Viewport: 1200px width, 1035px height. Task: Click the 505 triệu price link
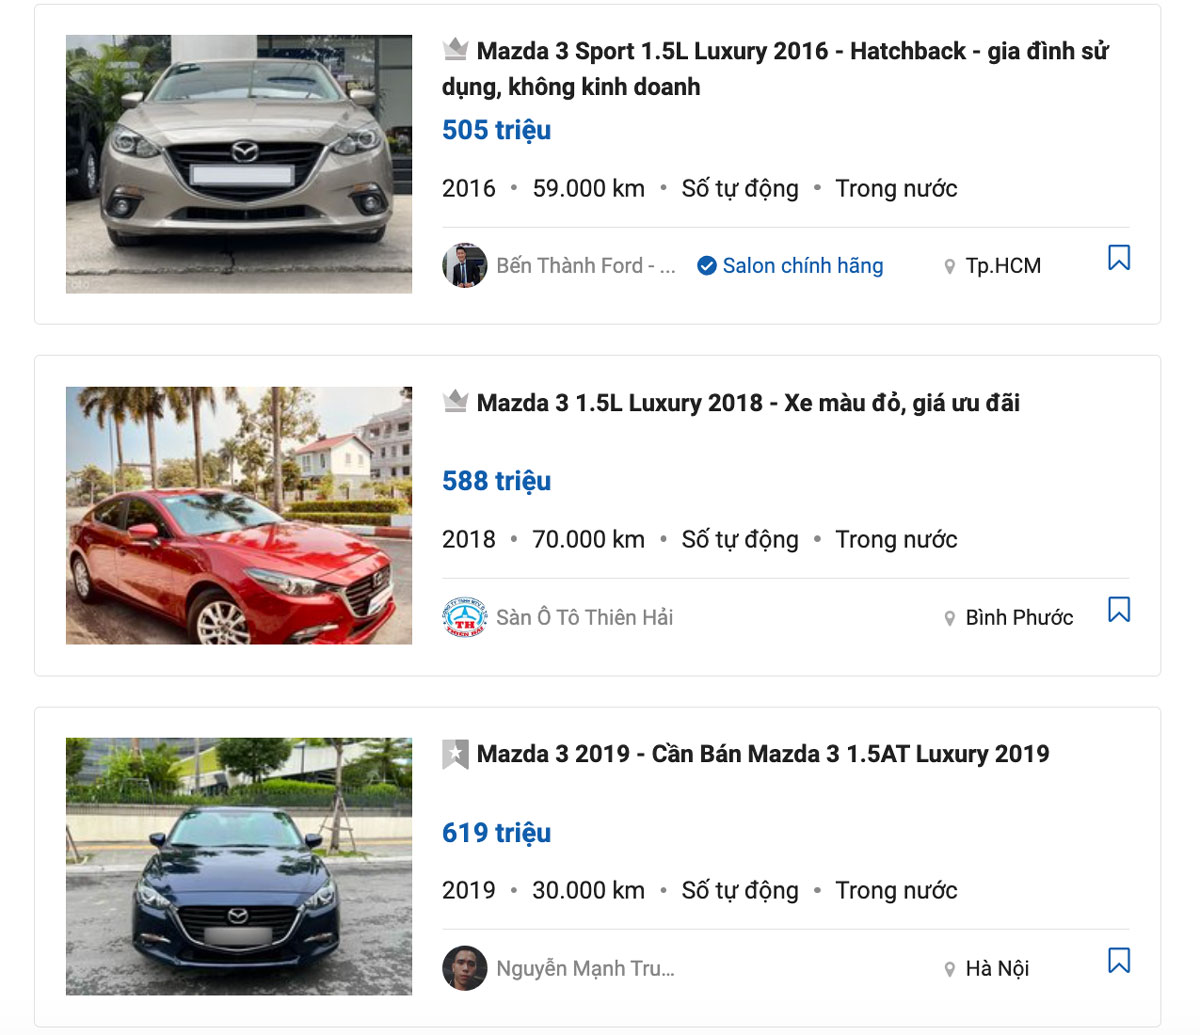[496, 129]
